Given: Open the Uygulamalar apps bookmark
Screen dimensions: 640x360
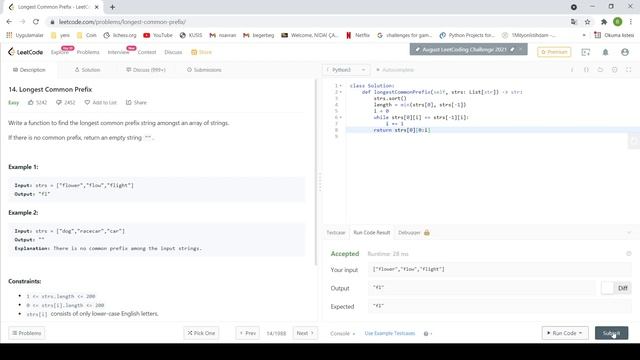Looking at the screenshot, I should pos(25,36).
